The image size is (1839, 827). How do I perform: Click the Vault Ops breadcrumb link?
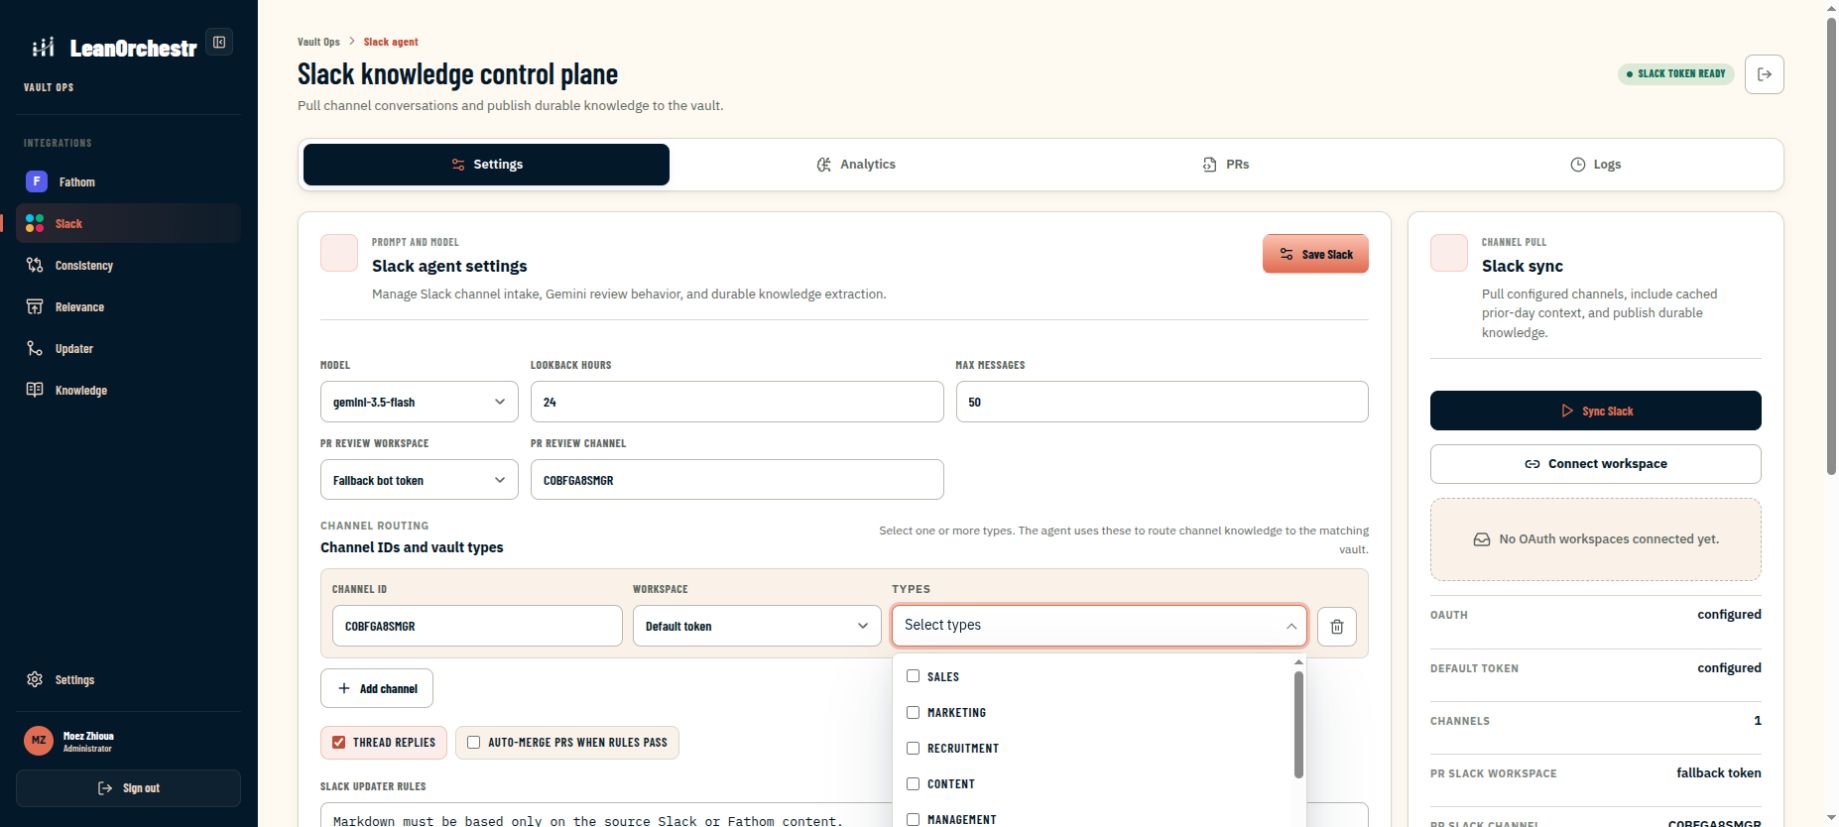tap(318, 41)
